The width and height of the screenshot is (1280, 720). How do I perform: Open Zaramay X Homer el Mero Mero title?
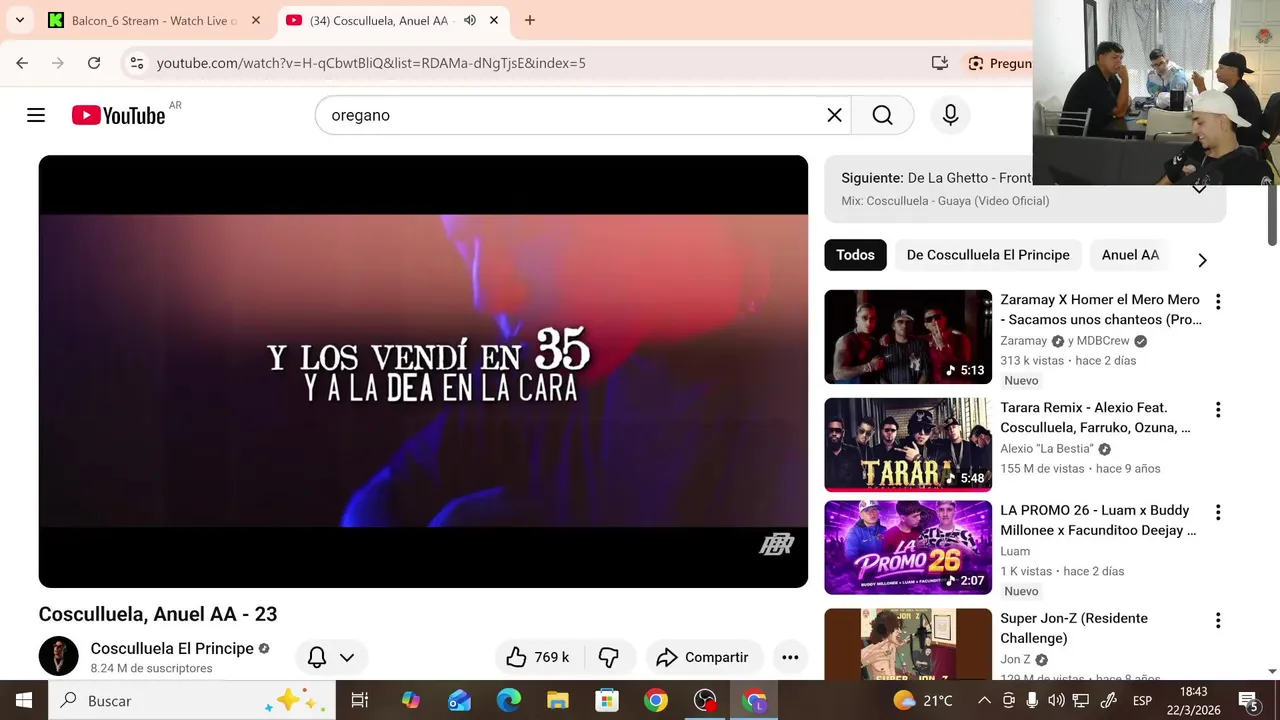(1101, 309)
